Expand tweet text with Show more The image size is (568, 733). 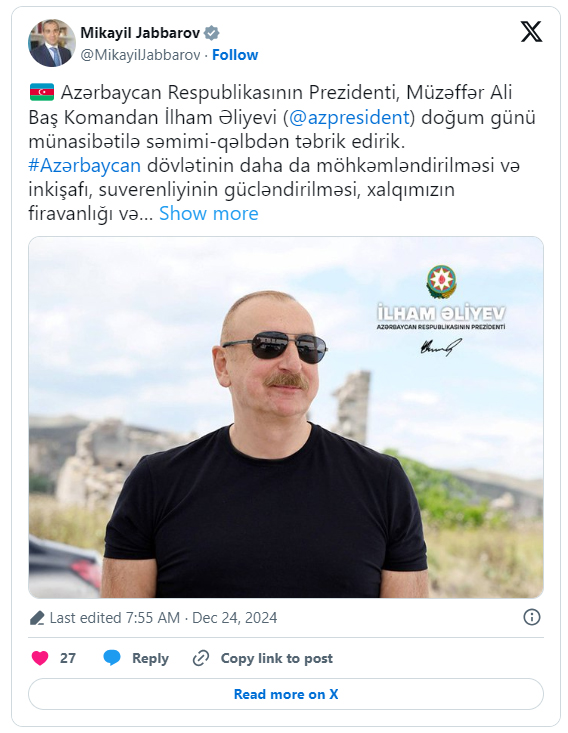coord(209,214)
